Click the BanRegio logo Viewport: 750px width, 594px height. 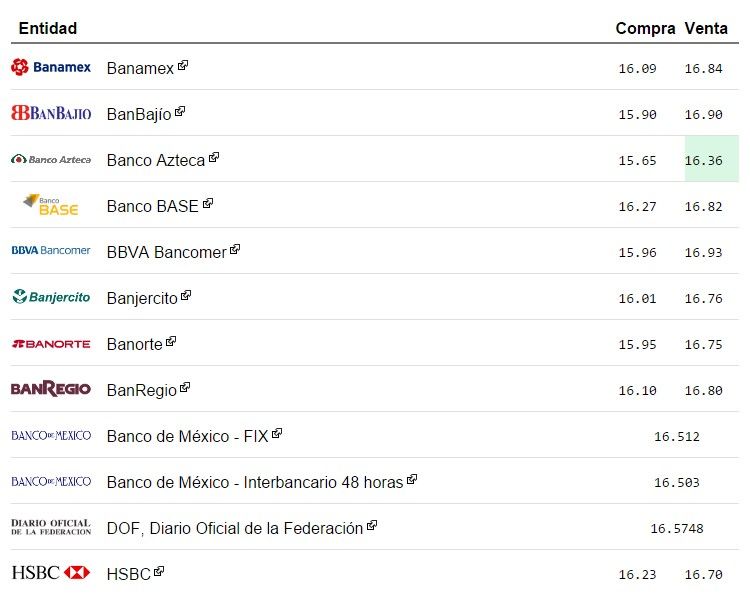(51, 389)
